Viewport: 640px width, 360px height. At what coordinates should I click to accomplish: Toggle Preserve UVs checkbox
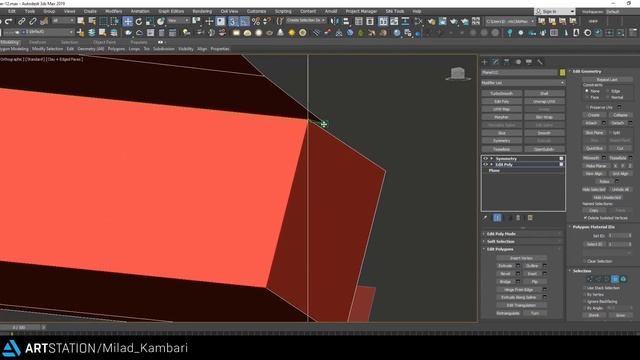pyautogui.click(x=587, y=107)
